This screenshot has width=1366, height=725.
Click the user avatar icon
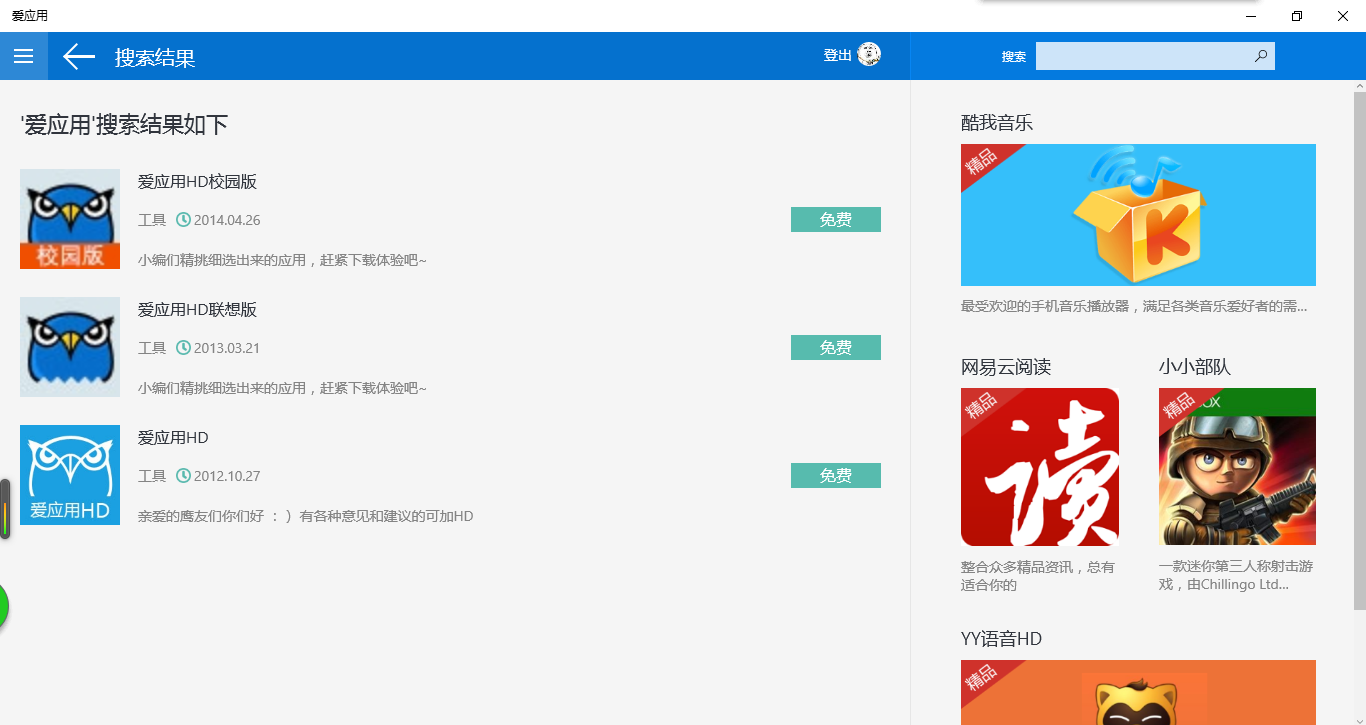[x=869, y=55]
